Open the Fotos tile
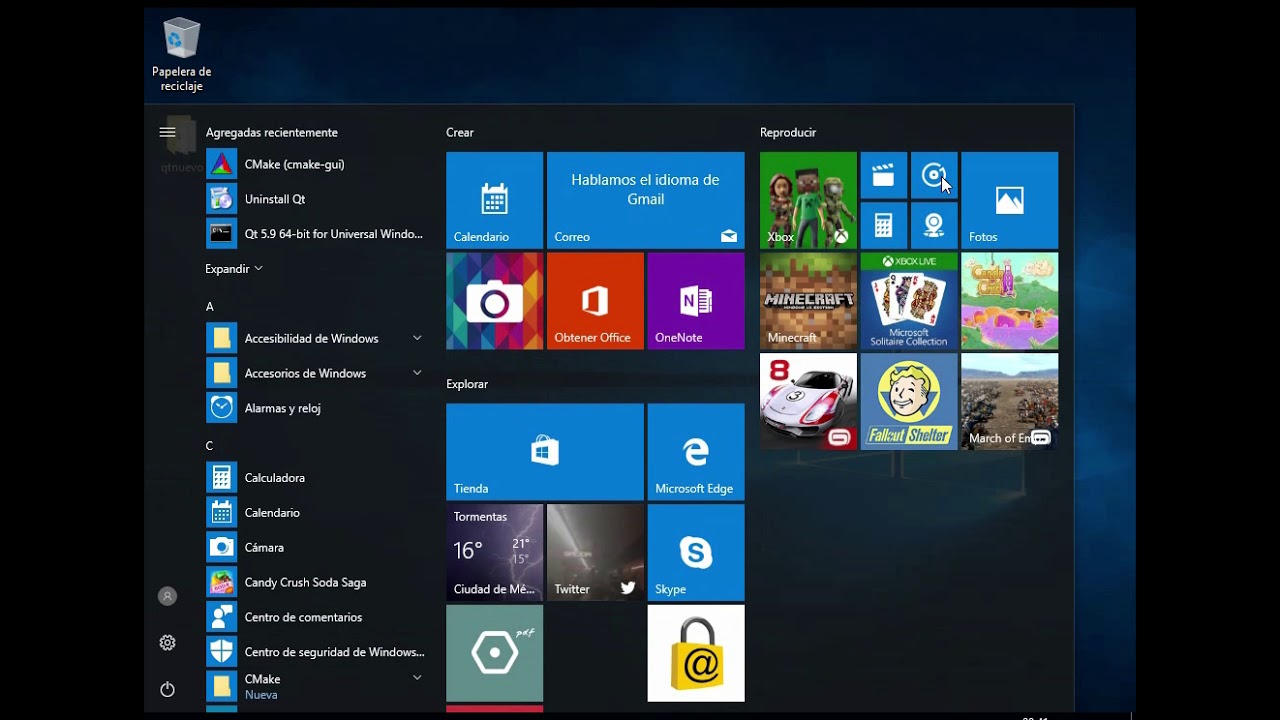Viewport: 1280px width, 720px height. (x=1009, y=200)
